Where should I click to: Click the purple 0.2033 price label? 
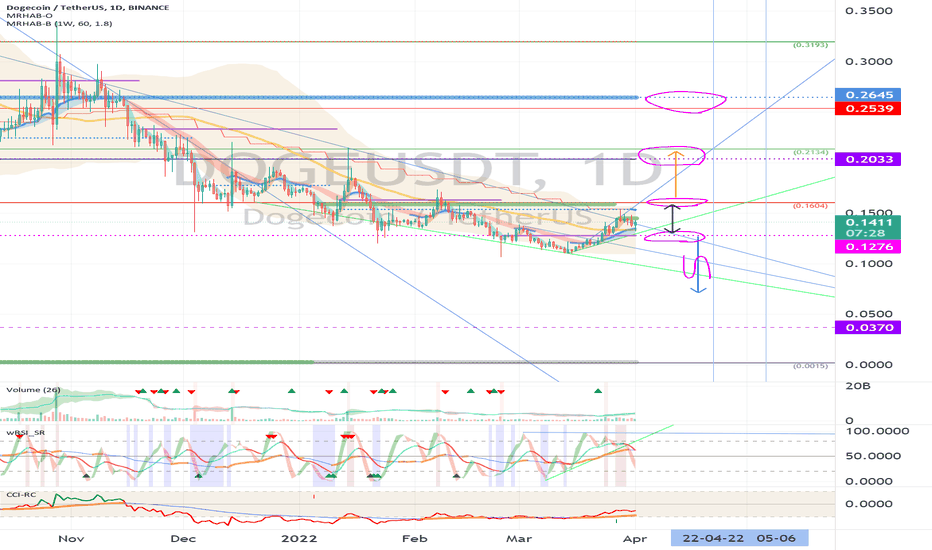click(x=868, y=159)
